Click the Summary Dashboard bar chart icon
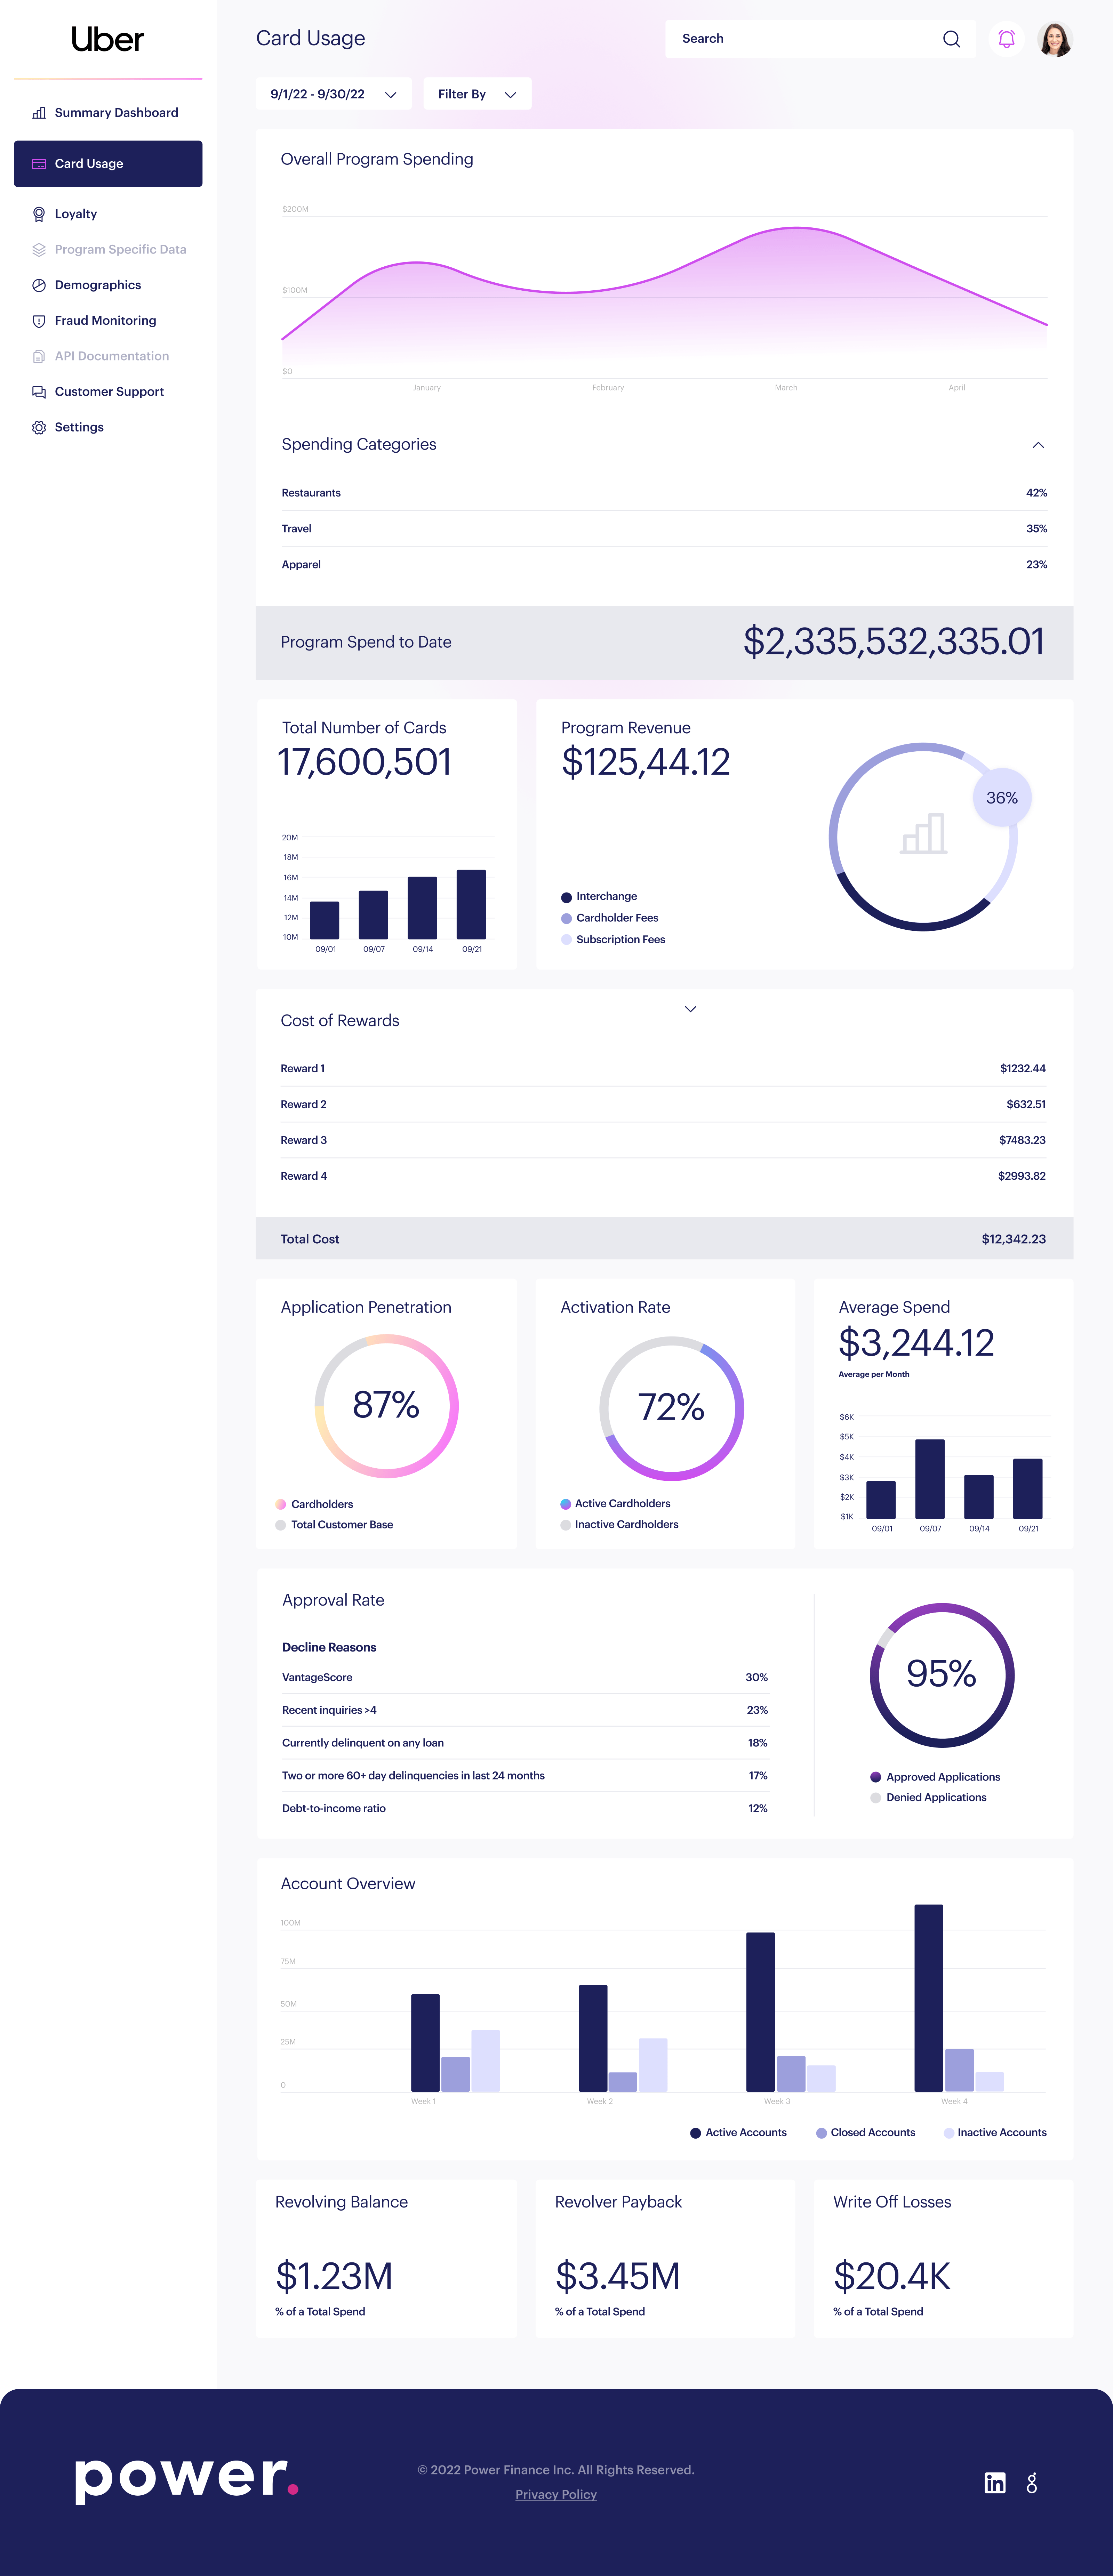Viewport: 1113px width, 2576px height. (39, 113)
